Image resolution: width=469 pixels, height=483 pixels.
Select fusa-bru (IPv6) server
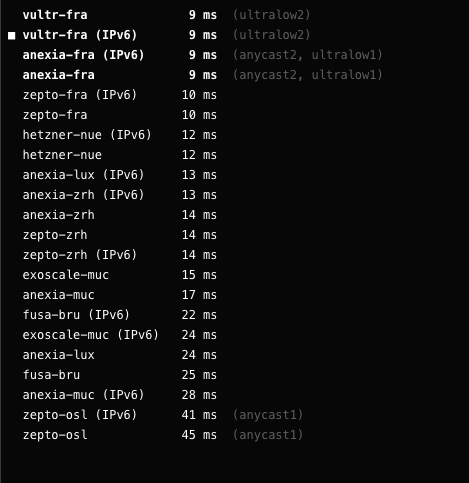[x=120, y=315]
